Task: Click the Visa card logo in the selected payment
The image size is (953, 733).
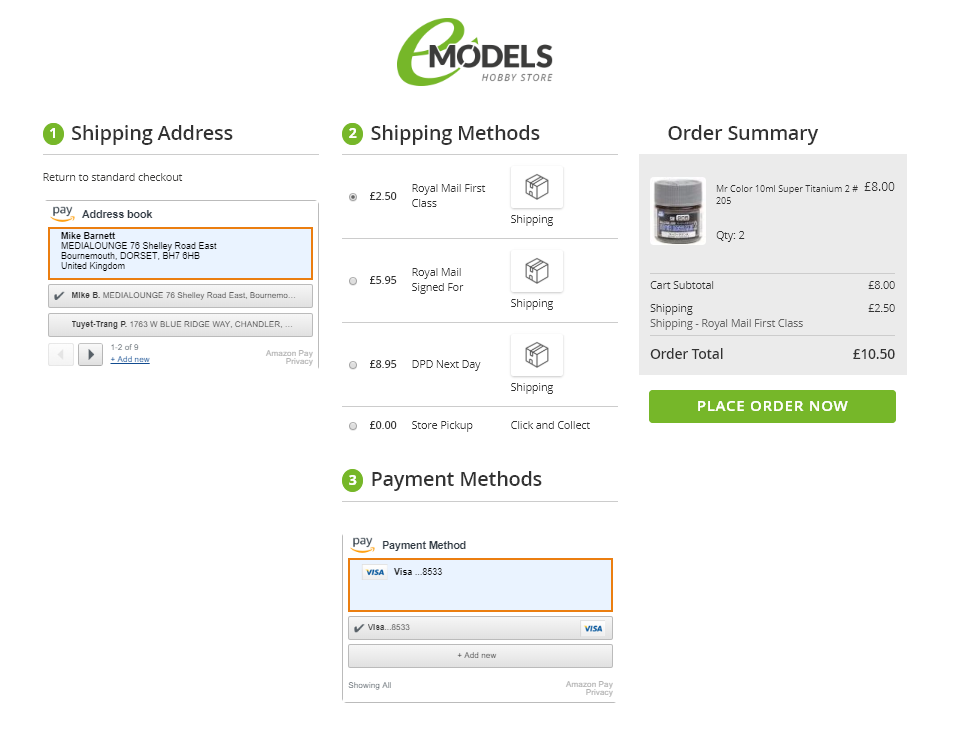Action: [x=375, y=572]
